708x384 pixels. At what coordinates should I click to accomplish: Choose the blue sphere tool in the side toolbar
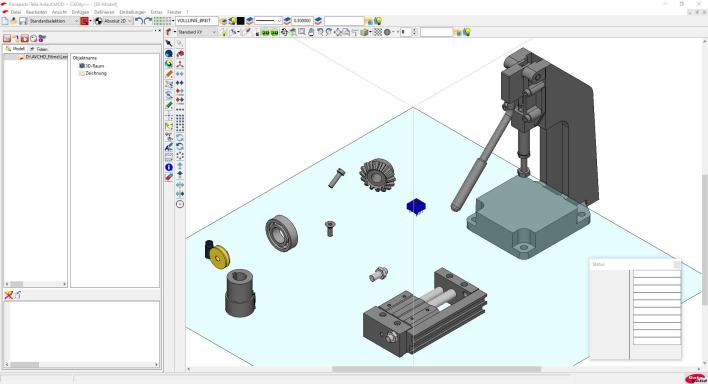pyautogui.click(x=169, y=54)
